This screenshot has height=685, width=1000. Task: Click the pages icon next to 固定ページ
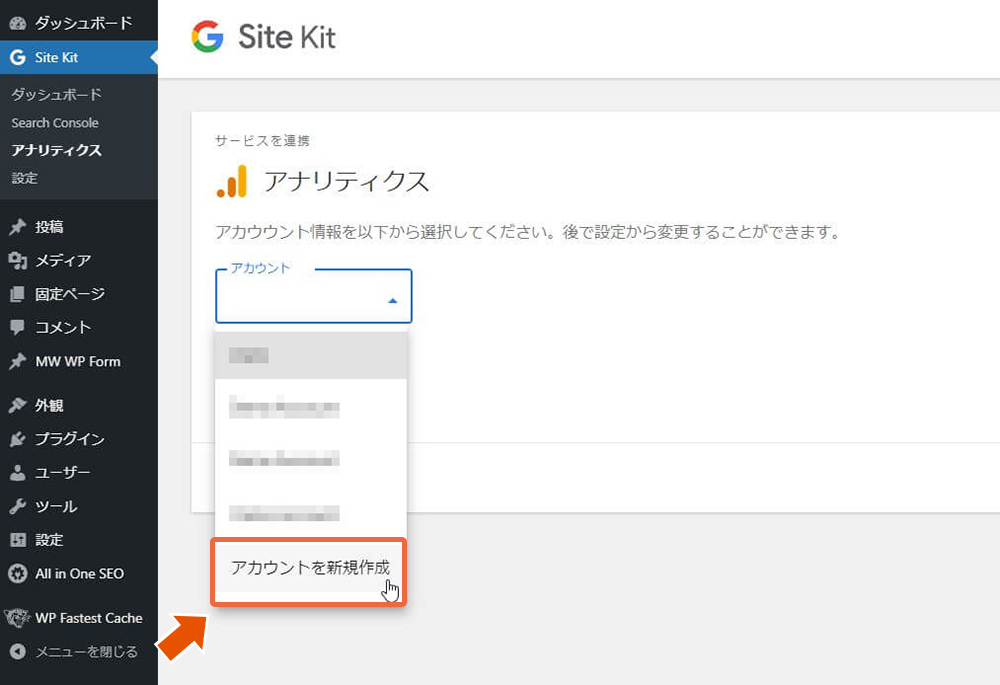pos(18,294)
